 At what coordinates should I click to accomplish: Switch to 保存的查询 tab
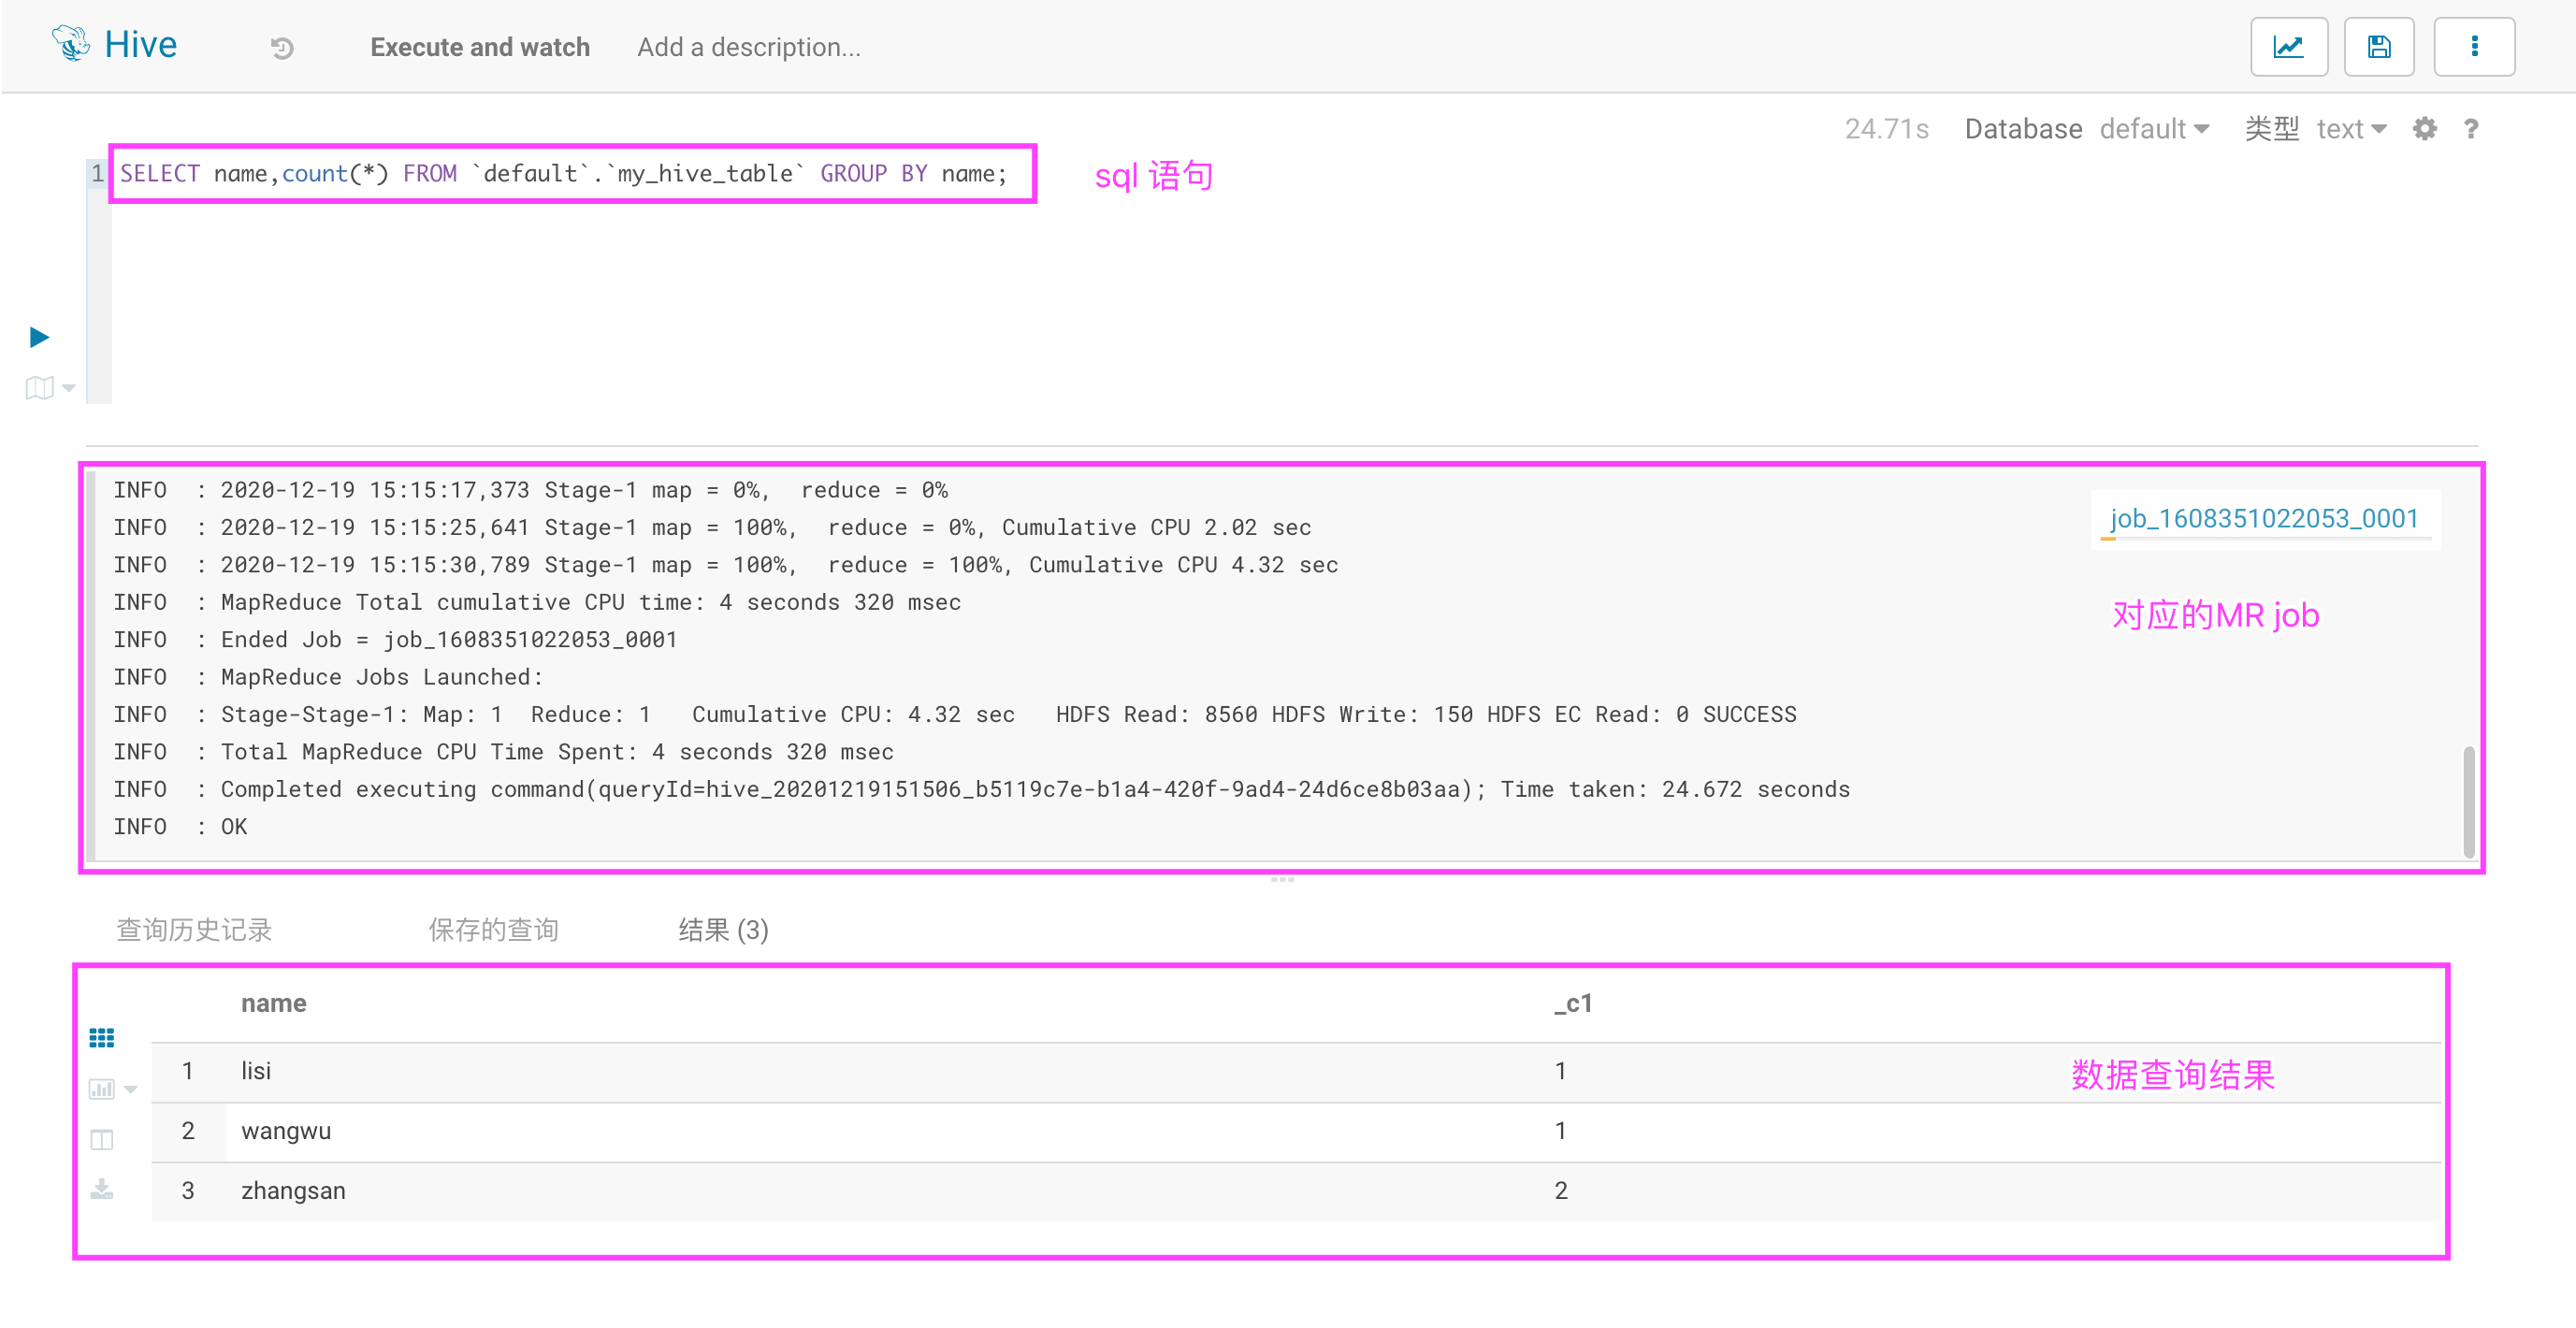click(x=493, y=930)
